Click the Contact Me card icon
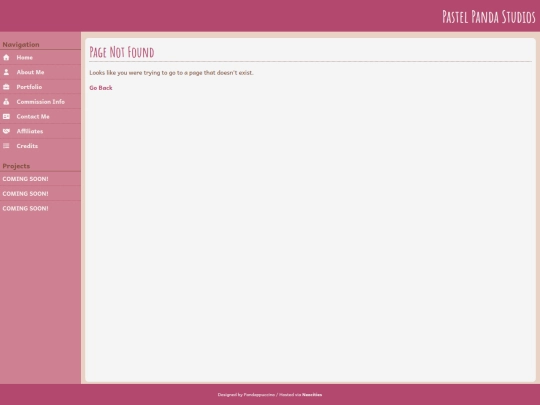This screenshot has height=405, width=540. [6, 117]
